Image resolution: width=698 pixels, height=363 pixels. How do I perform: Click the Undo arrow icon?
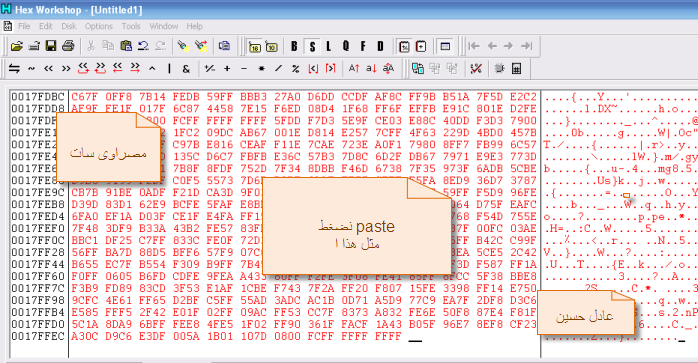click(143, 46)
